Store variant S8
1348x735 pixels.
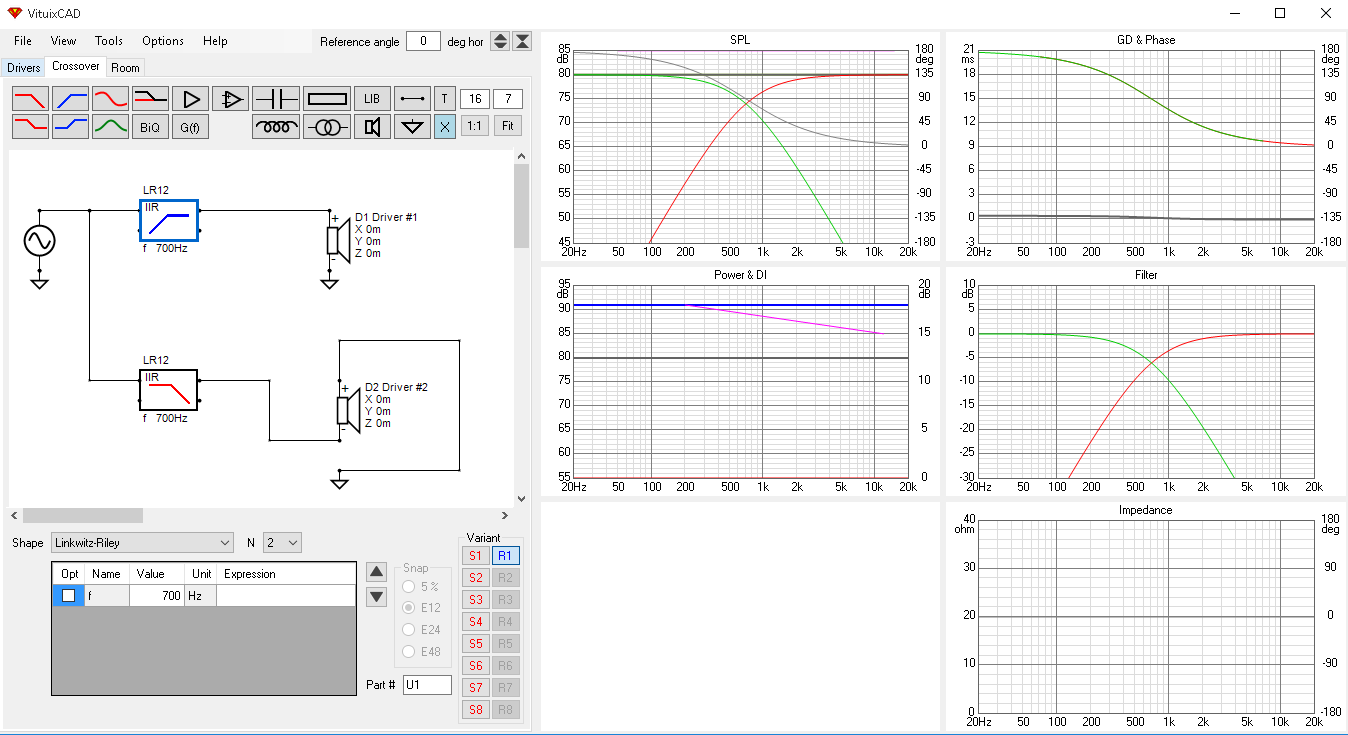point(475,709)
